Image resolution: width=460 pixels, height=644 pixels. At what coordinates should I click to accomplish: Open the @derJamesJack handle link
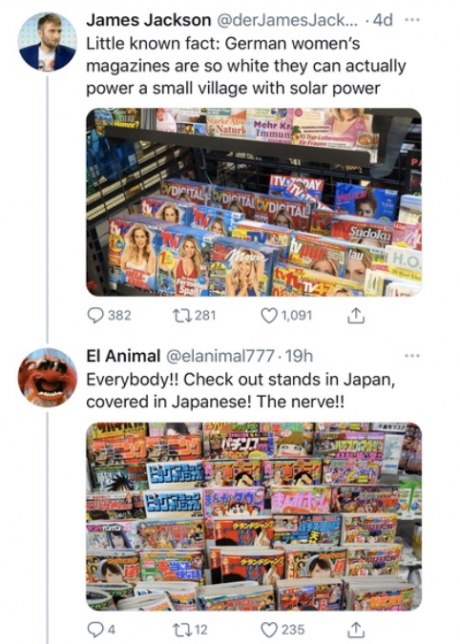287,20
